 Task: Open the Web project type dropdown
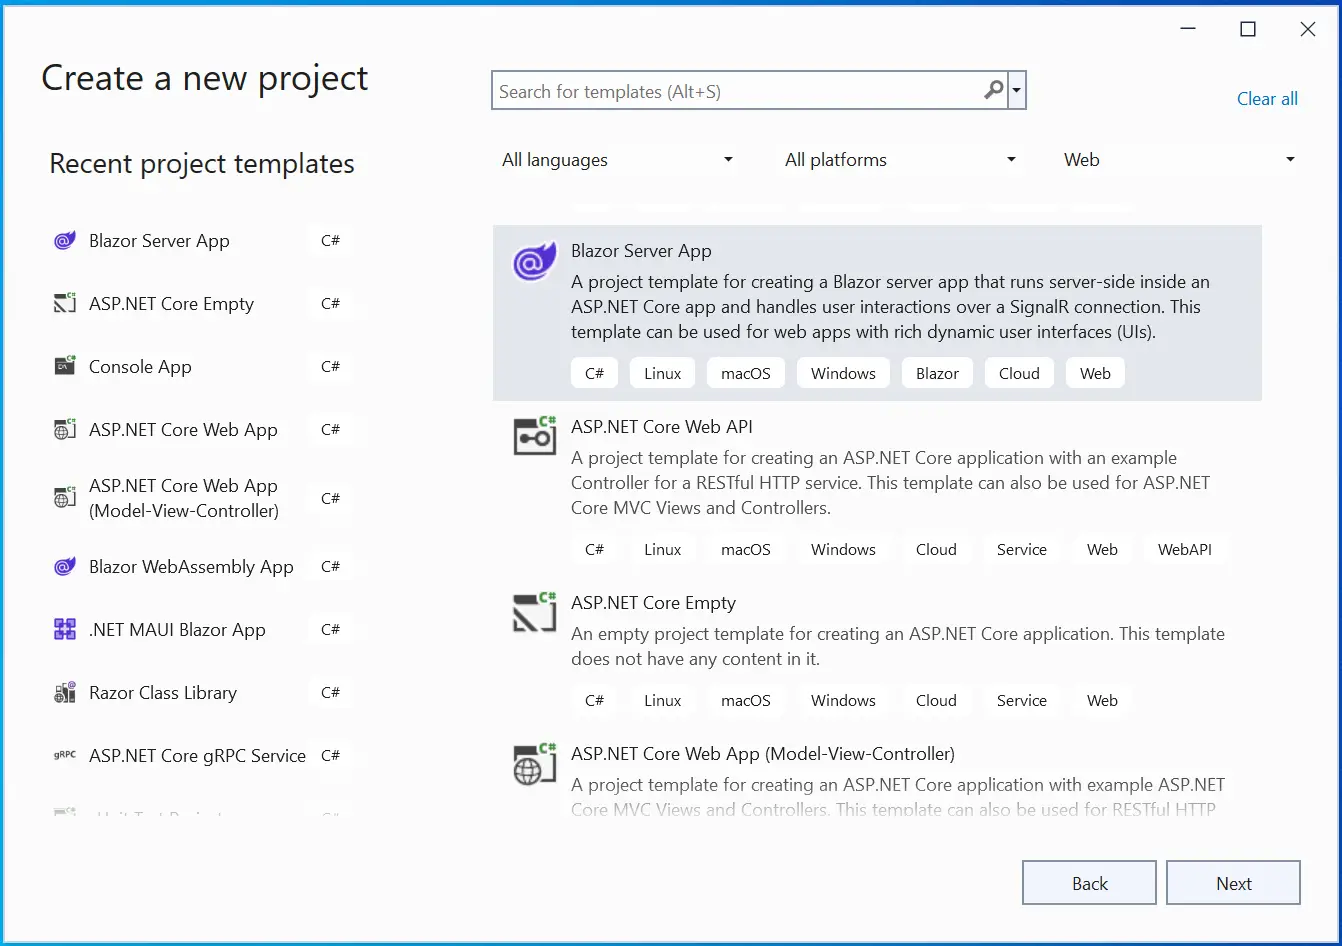1180,159
